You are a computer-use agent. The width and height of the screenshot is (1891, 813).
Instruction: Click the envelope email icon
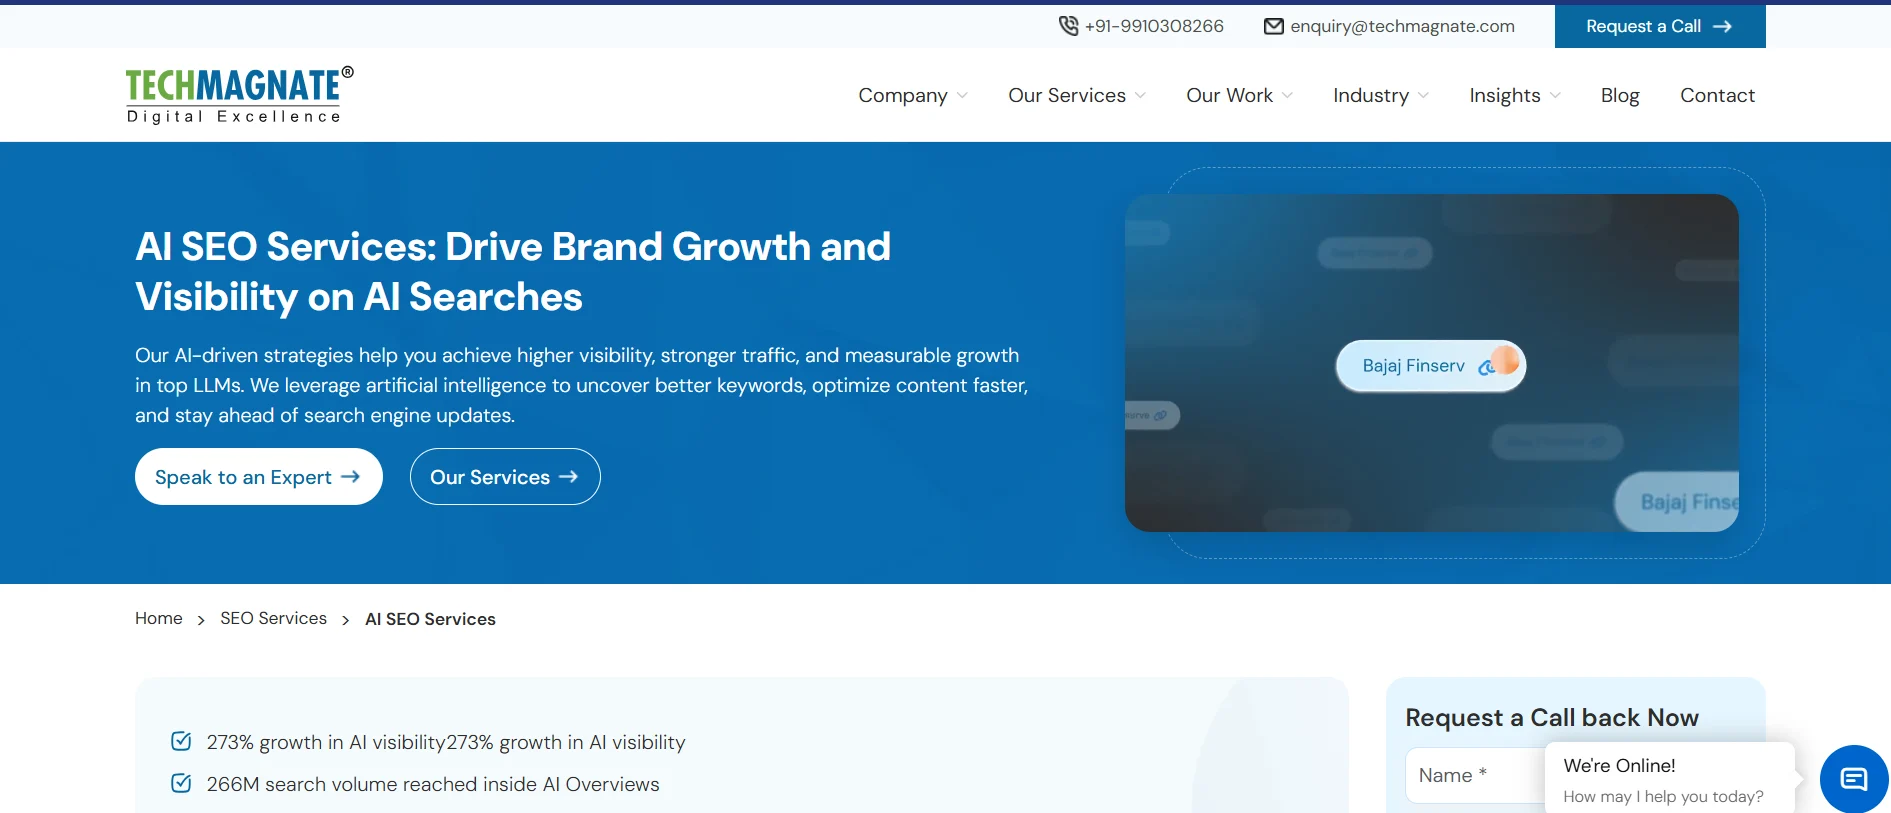(1273, 26)
